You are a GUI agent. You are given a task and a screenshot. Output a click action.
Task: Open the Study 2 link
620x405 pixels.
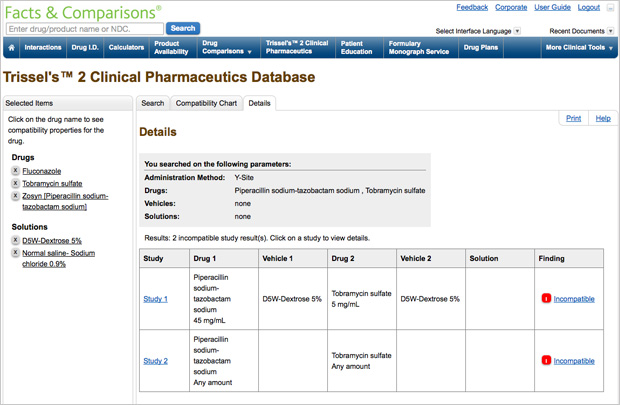pos(155,361)
